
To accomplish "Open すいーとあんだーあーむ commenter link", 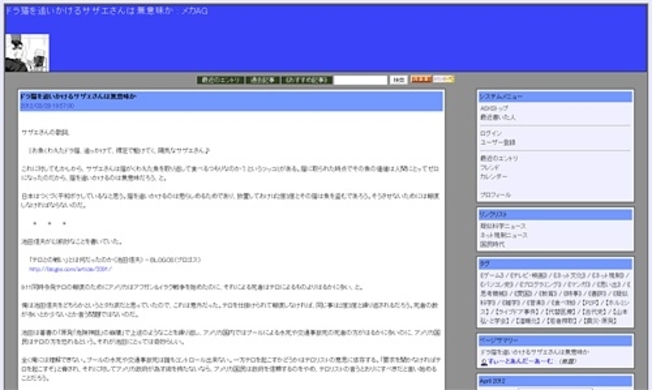I will (x=521, y=362).
